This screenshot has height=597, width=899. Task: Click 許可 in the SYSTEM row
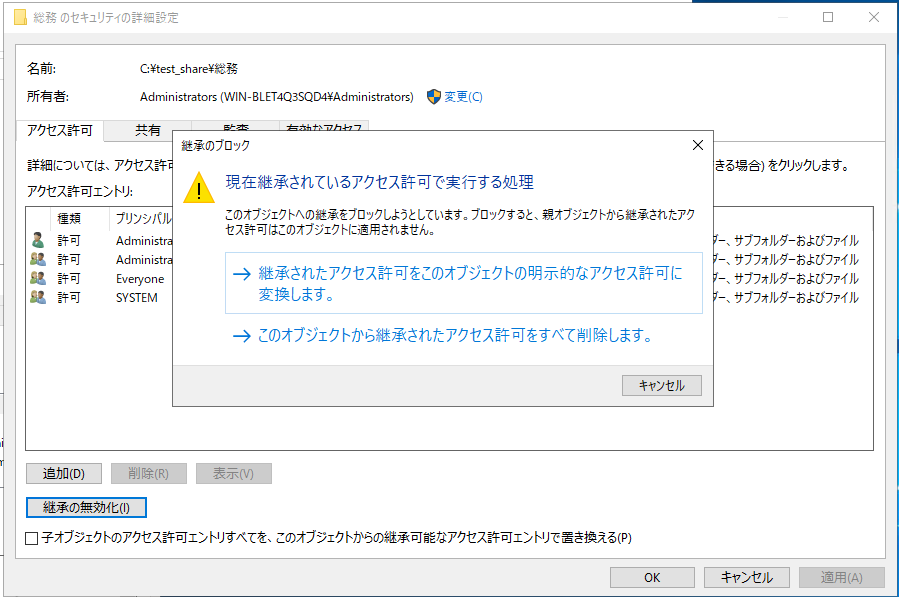(x=69, y=298)
